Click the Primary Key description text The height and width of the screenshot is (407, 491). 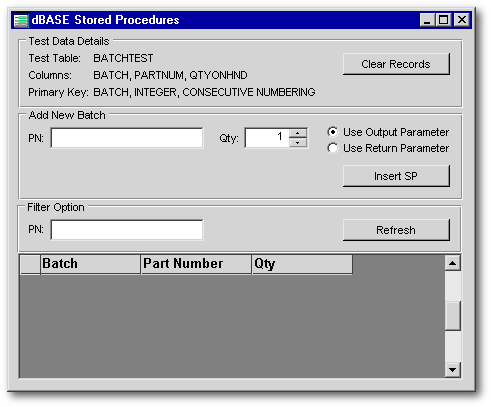(204, 92)
